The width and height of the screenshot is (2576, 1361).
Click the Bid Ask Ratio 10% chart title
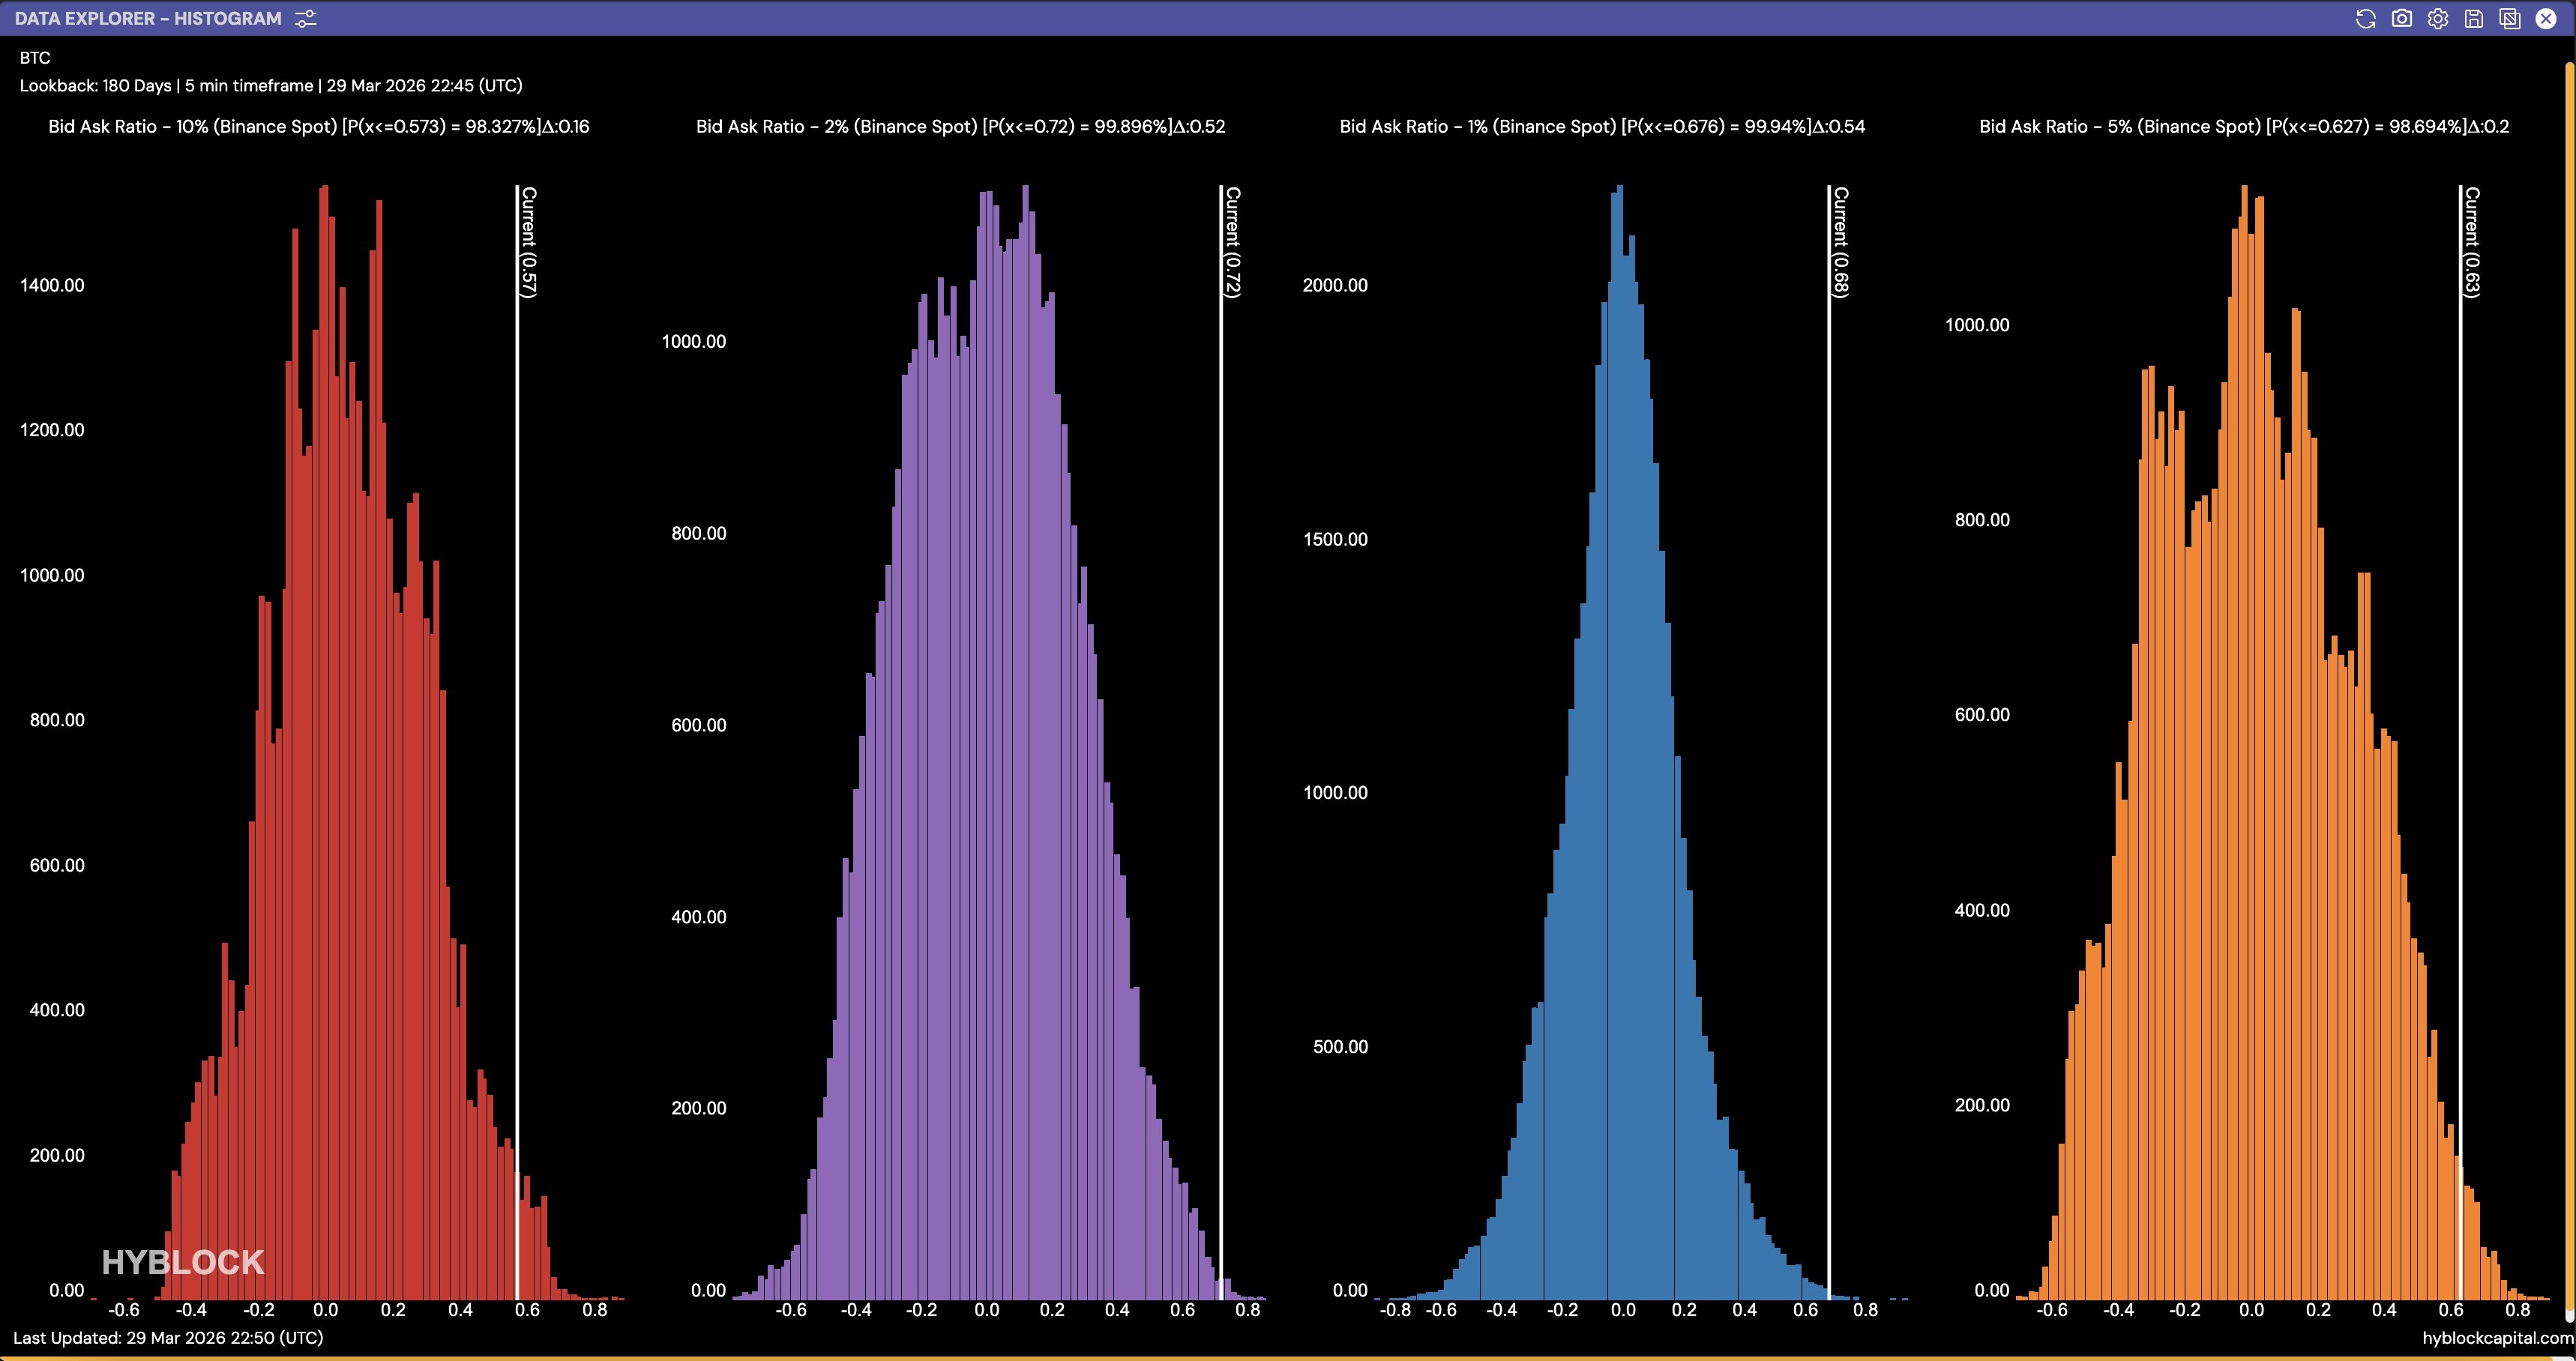[318, 127]
